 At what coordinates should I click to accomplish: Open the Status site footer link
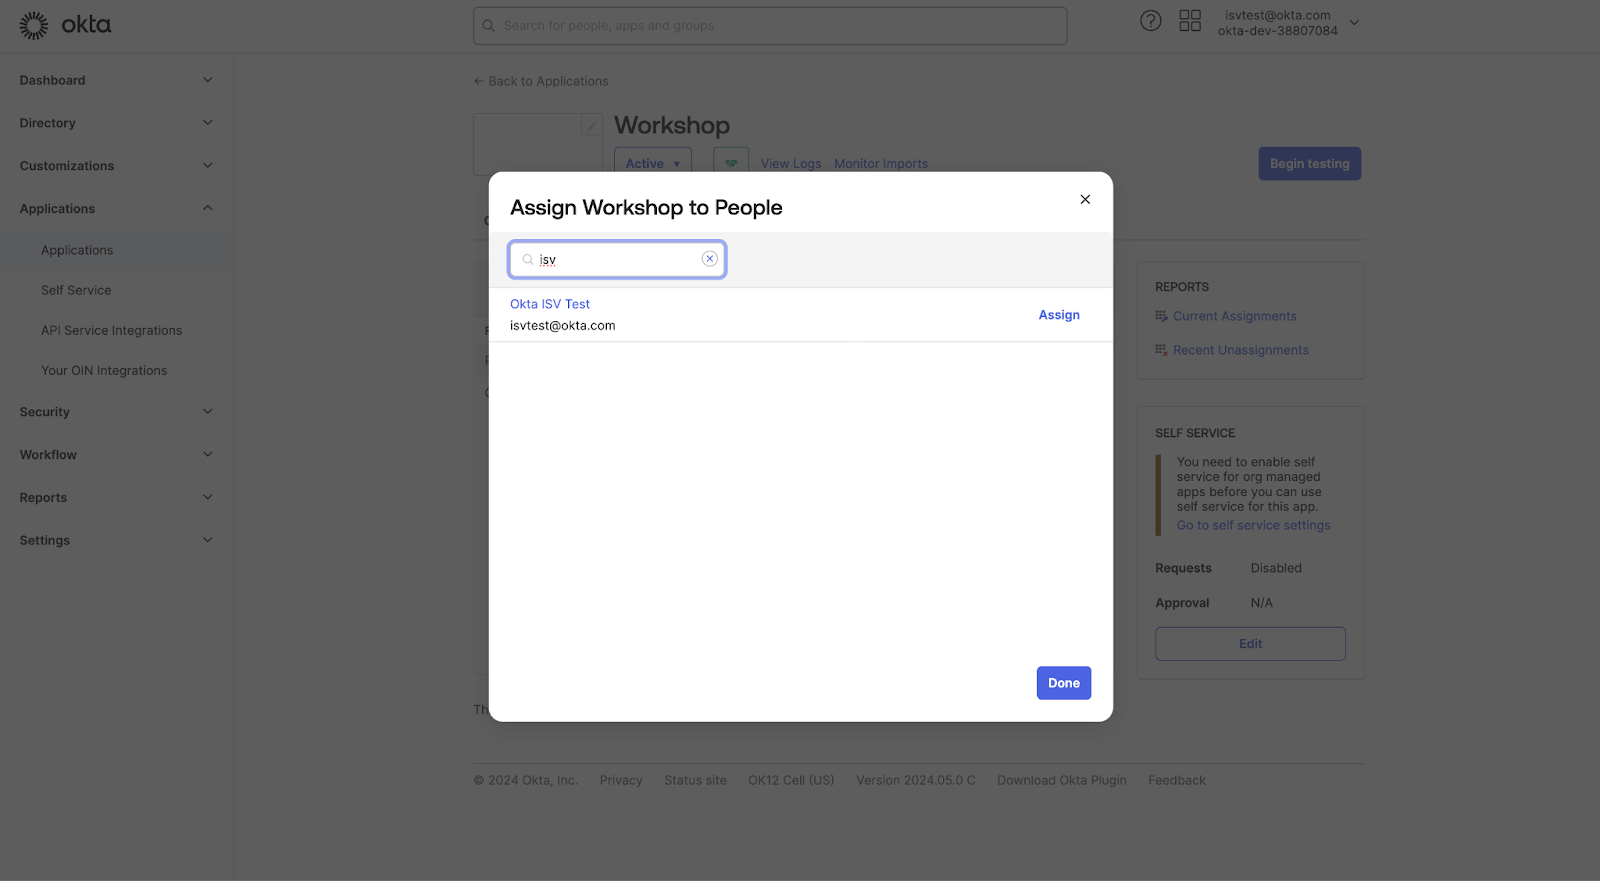tap(695, 780)
